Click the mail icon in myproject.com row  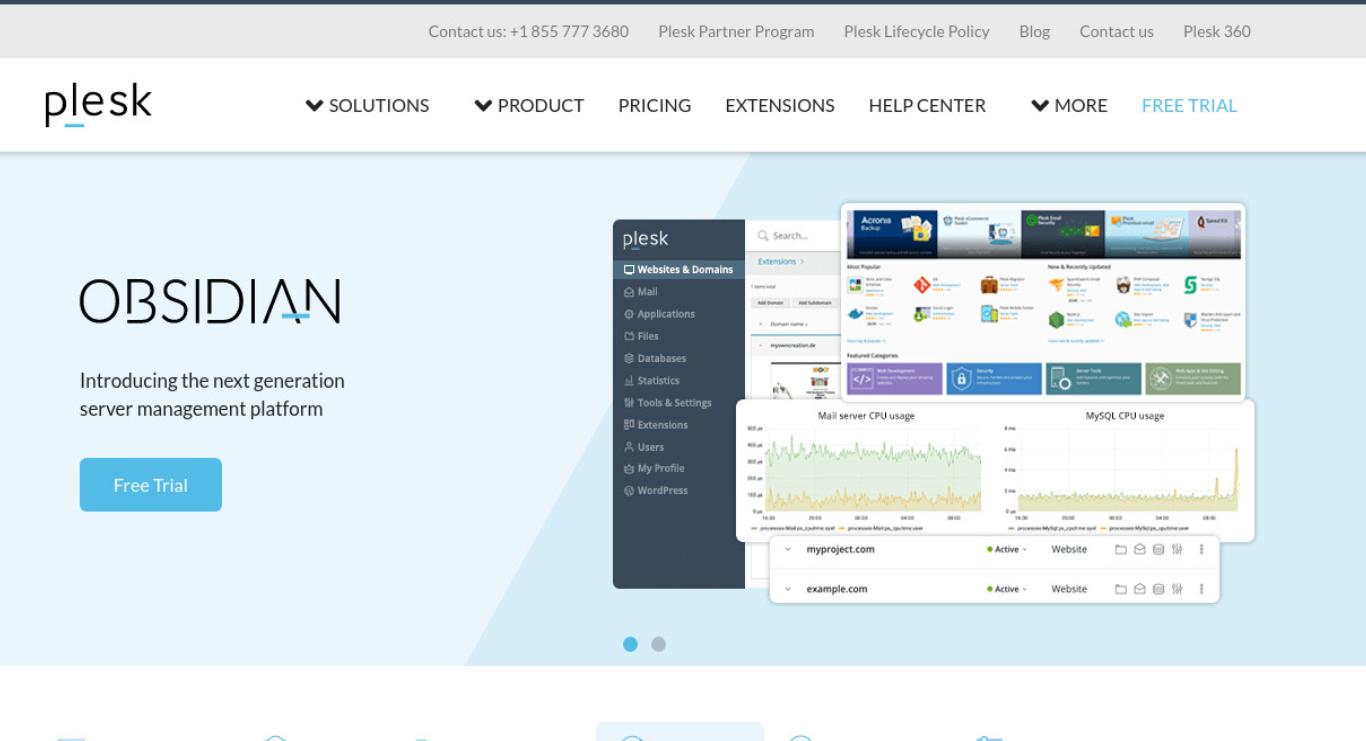[1140, 549]
